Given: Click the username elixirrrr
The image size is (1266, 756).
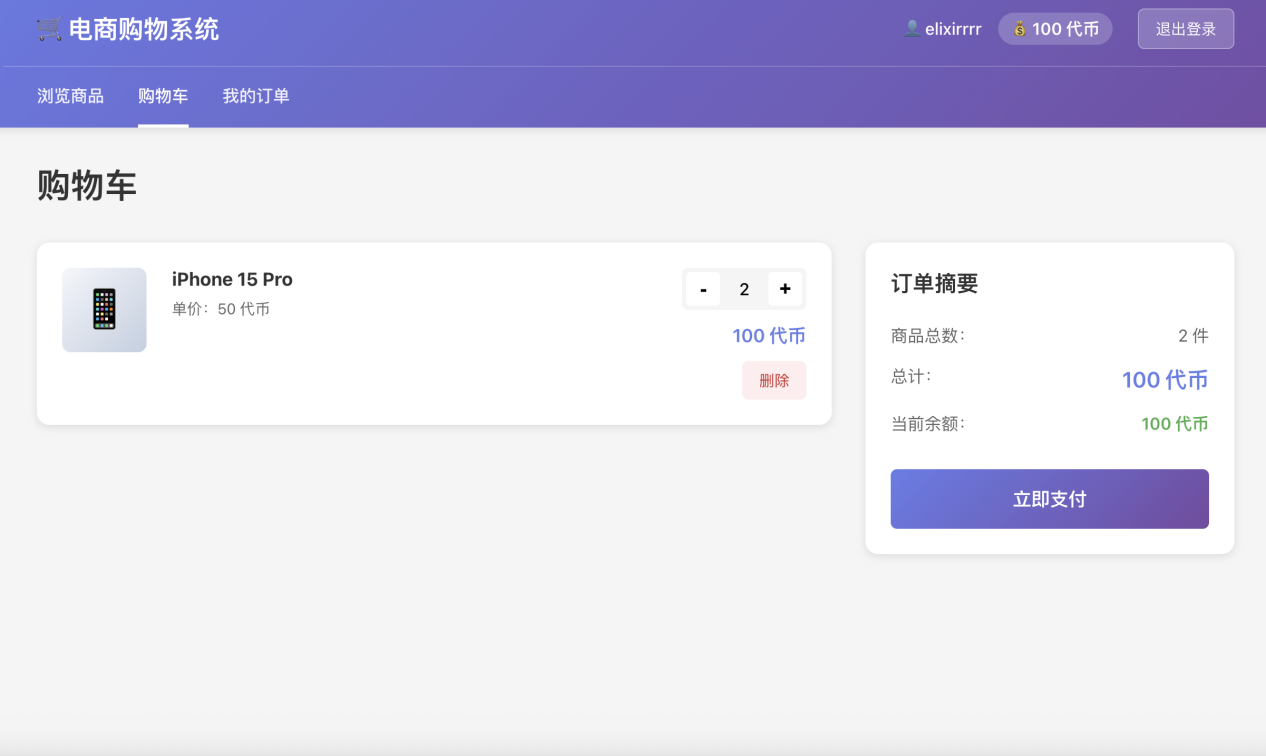Looking at the screenshot, I should pos(953,29).
